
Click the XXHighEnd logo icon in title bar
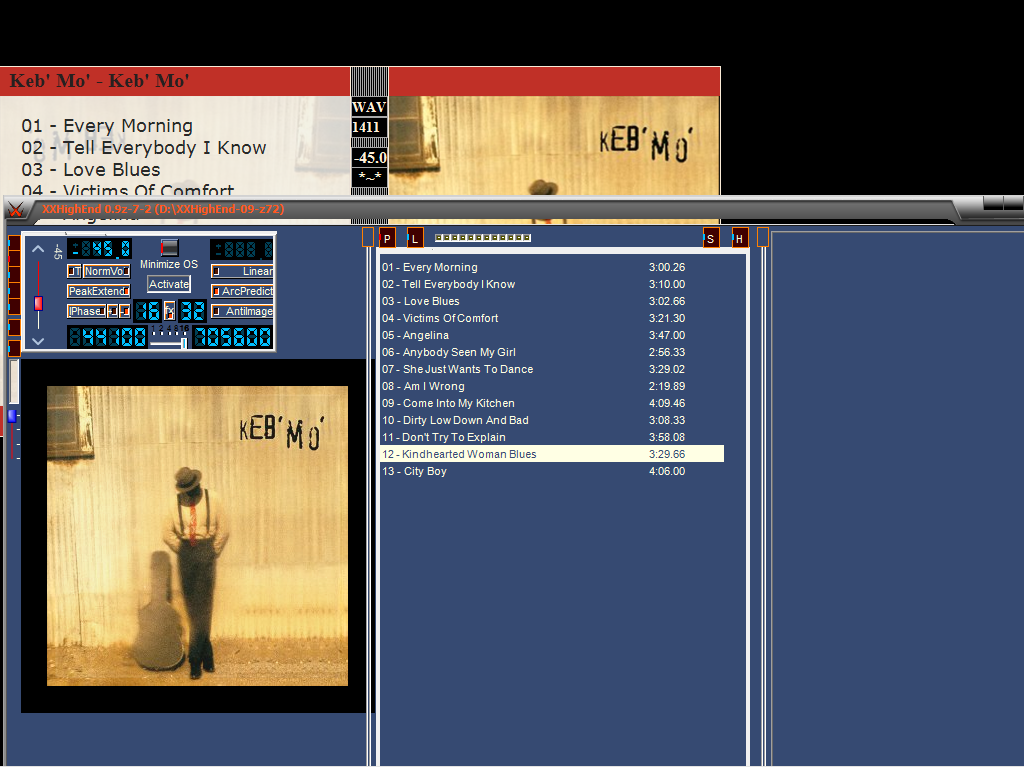(x=16, y=209)
